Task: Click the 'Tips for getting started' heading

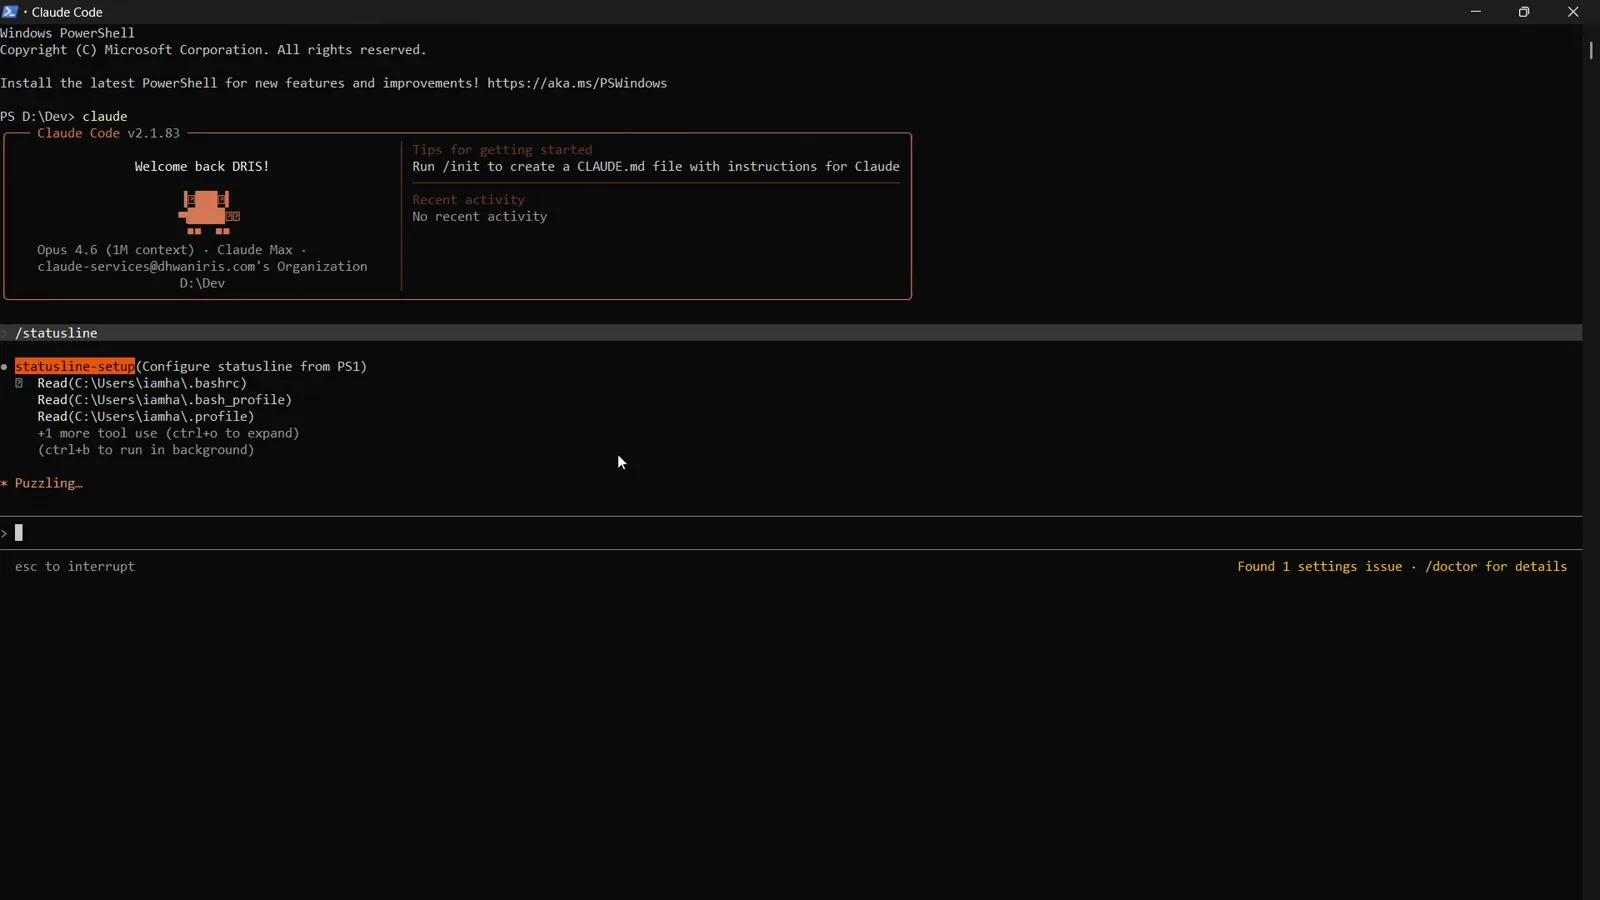Action: (x=502, y=150)
